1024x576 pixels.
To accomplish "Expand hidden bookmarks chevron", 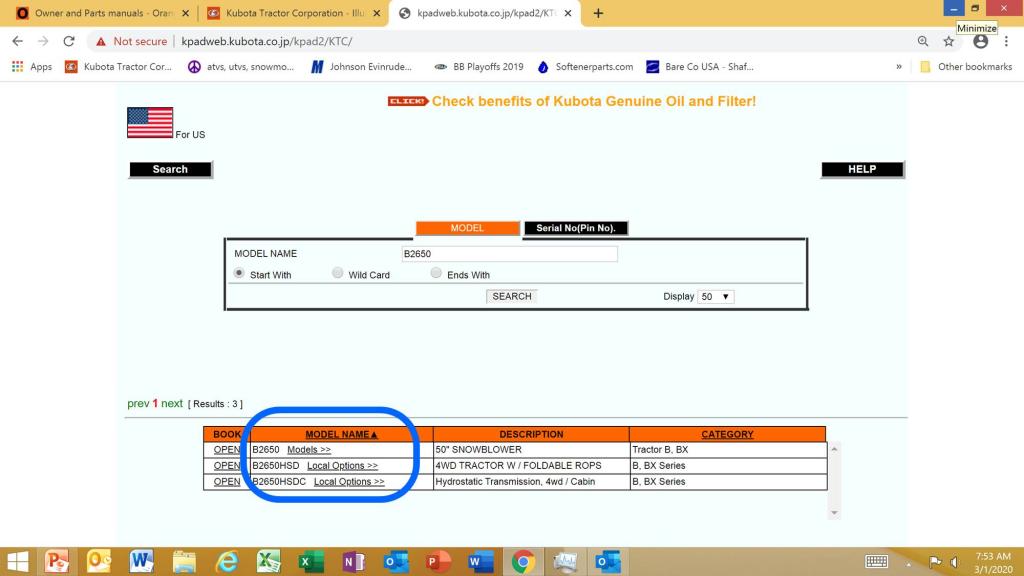I will pyautogui.click(x=899, y=67).
